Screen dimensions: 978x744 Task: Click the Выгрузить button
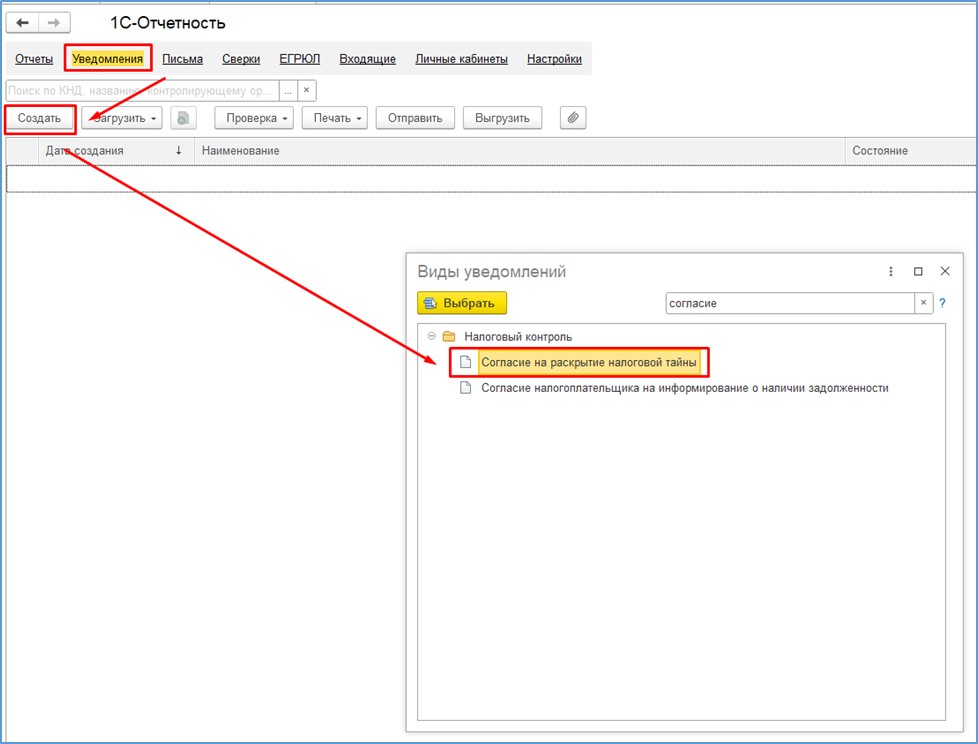502,118
